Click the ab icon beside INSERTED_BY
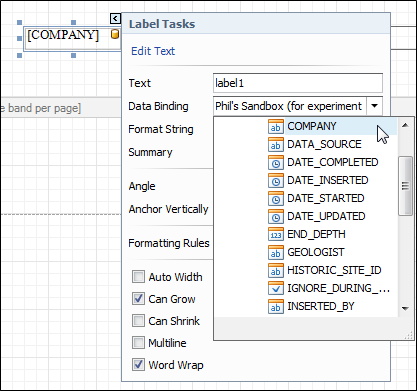The image size is (417, 391). click(276, 307)
